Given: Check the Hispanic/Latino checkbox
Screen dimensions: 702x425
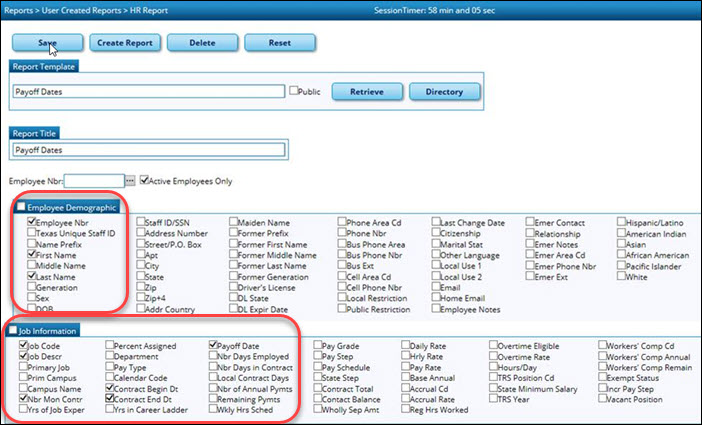Looking at the screenshot, I should point(621,221).
